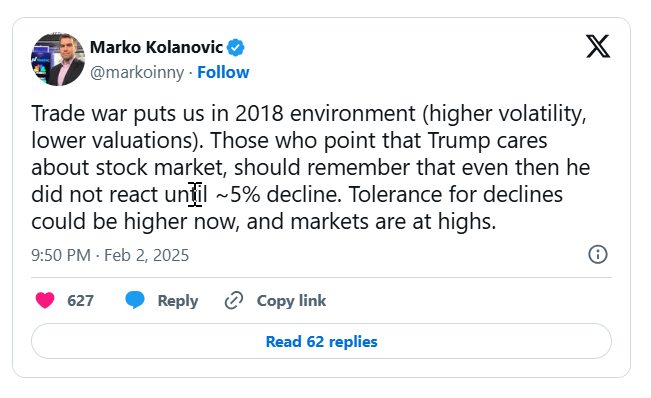Click the Marko Kolanovic display name
The image size is (651, 398).
157,47
